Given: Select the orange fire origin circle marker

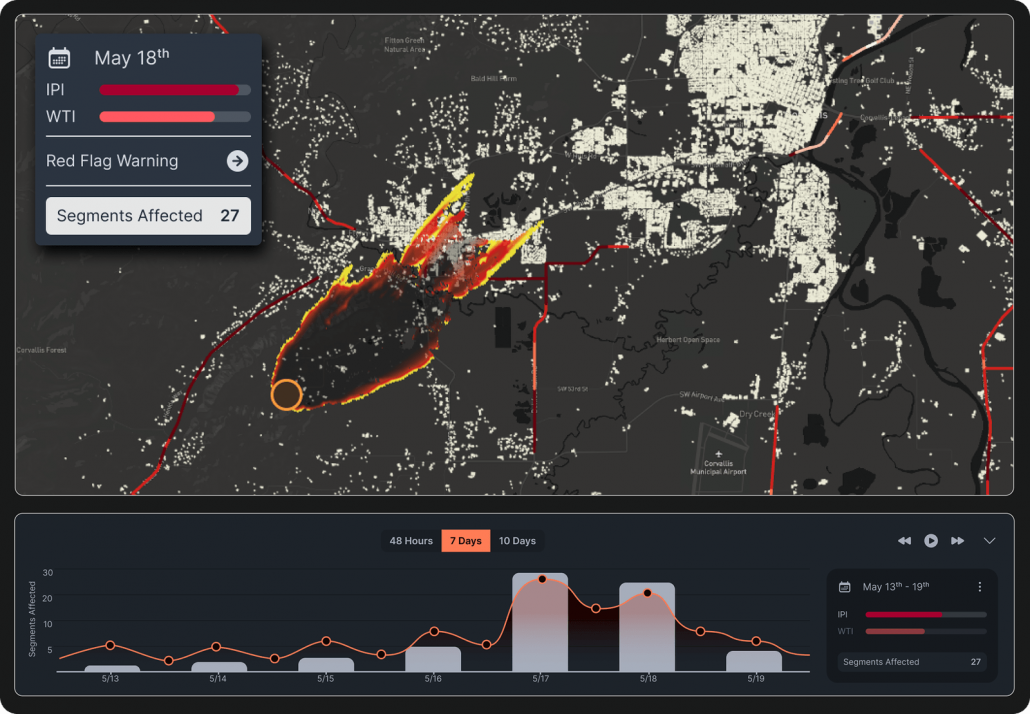Looking at the screenshot, I should click(286, 395).
